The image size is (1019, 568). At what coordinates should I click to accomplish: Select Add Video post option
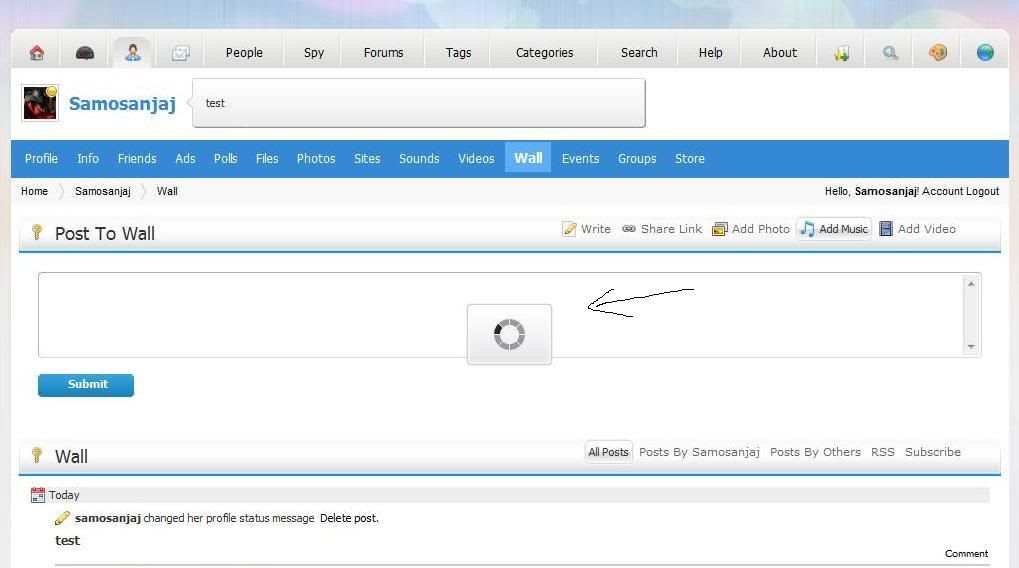(917, 229)
